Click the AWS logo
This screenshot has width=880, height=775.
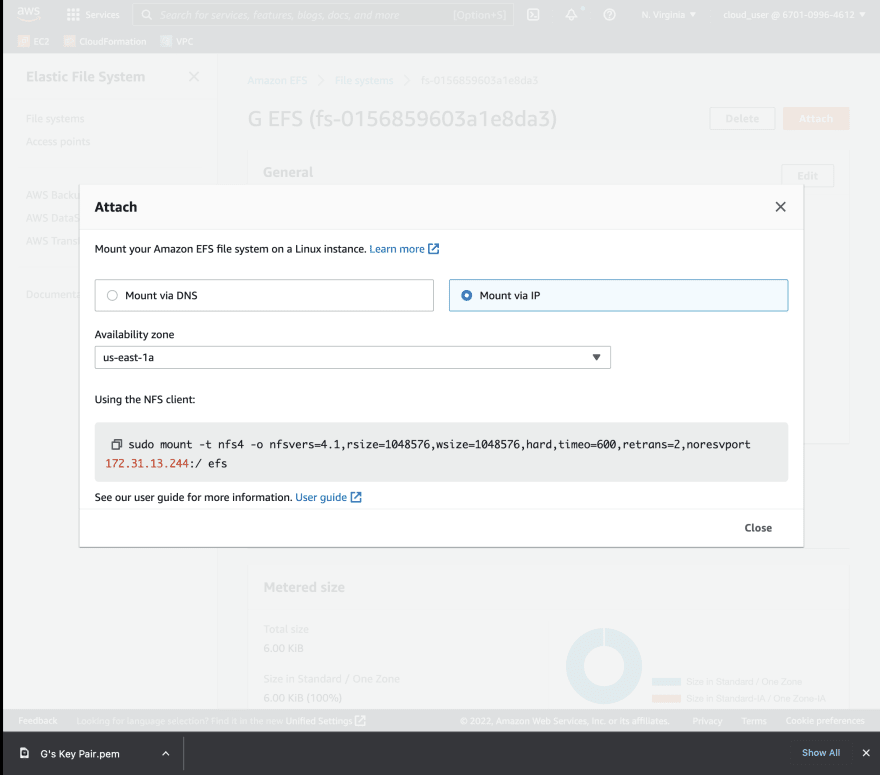29,14
